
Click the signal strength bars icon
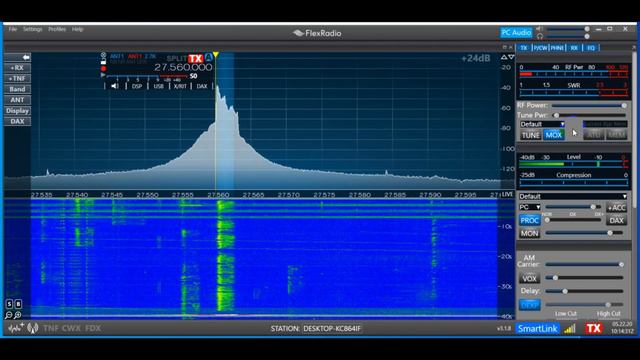tap(570, 329)
